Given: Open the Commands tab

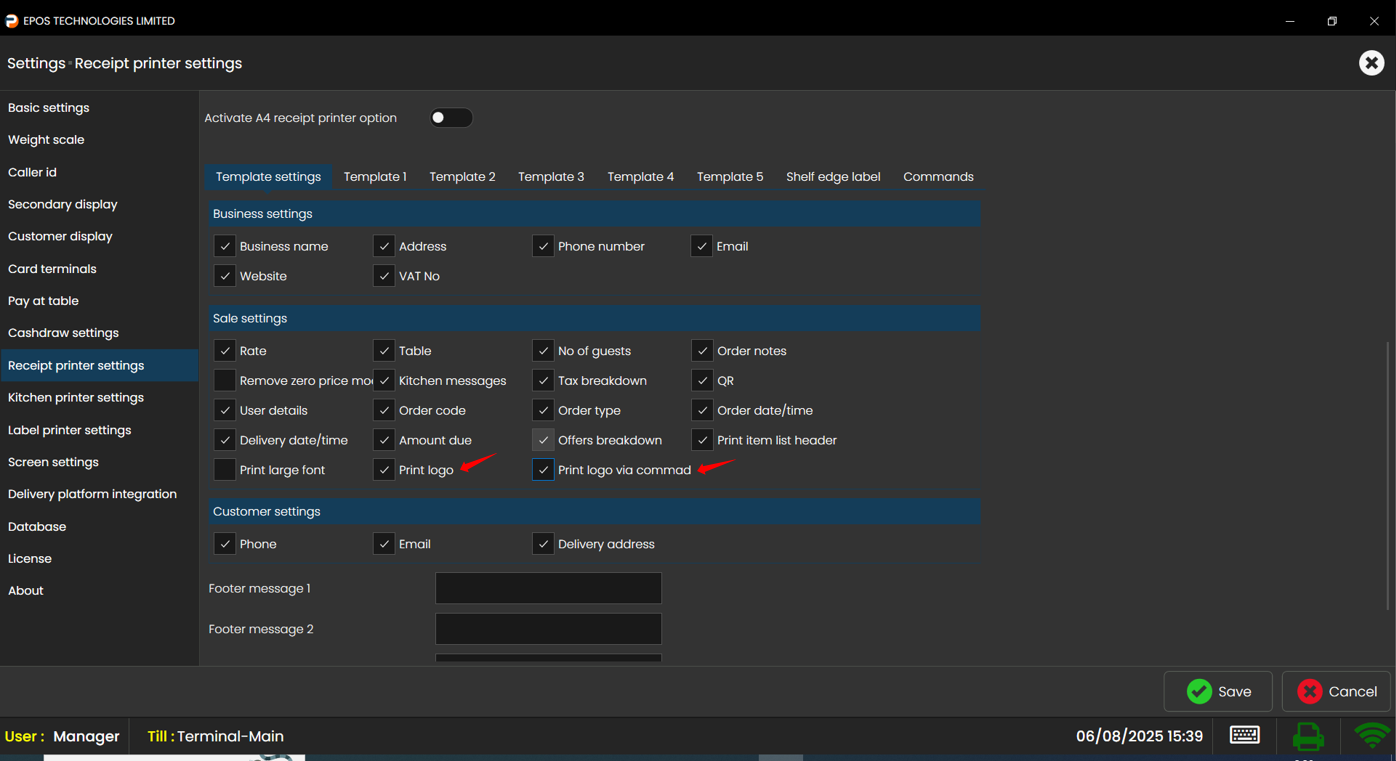Looking at the screenshot, I should point(937,177).
